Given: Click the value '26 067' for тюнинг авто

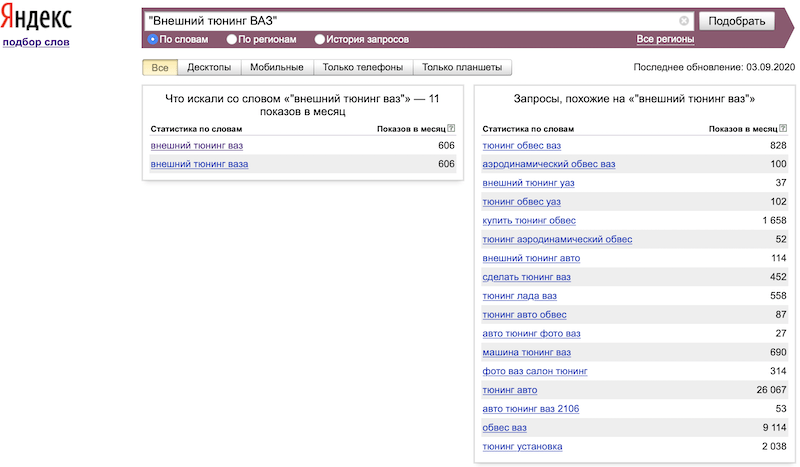Looking at the screenshot, I should point(771,390).
